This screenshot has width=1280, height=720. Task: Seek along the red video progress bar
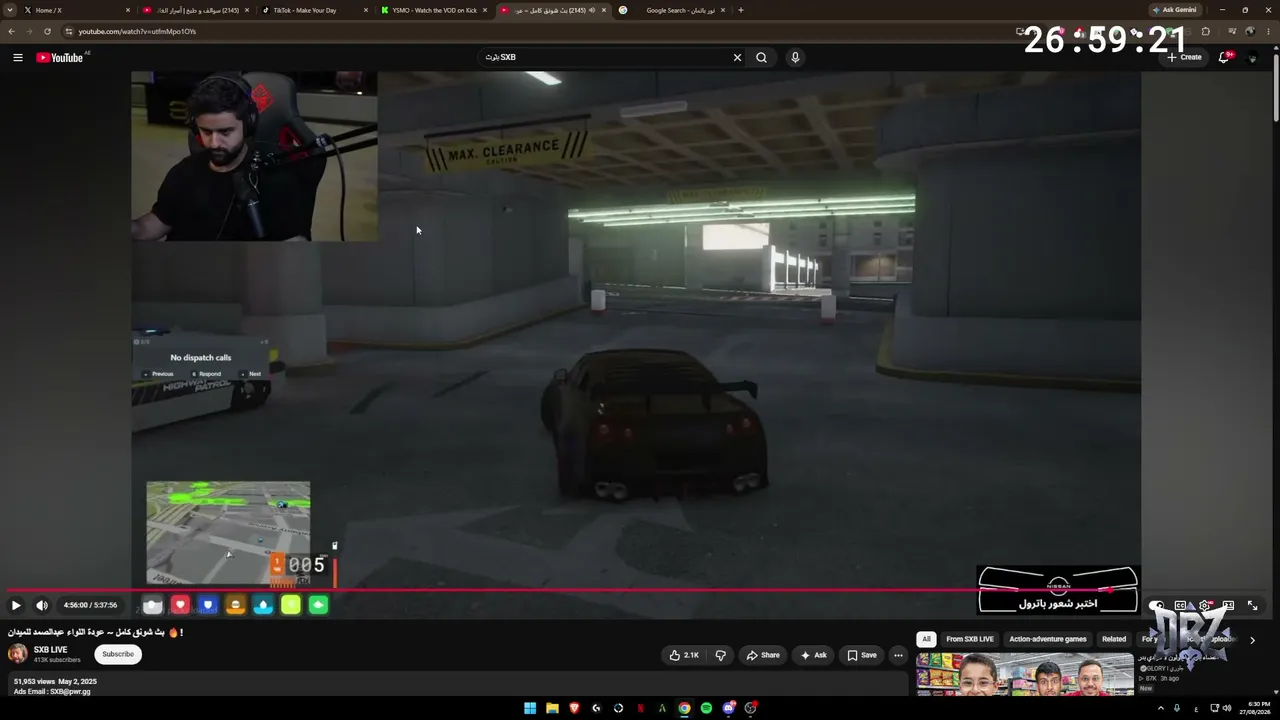640,590
